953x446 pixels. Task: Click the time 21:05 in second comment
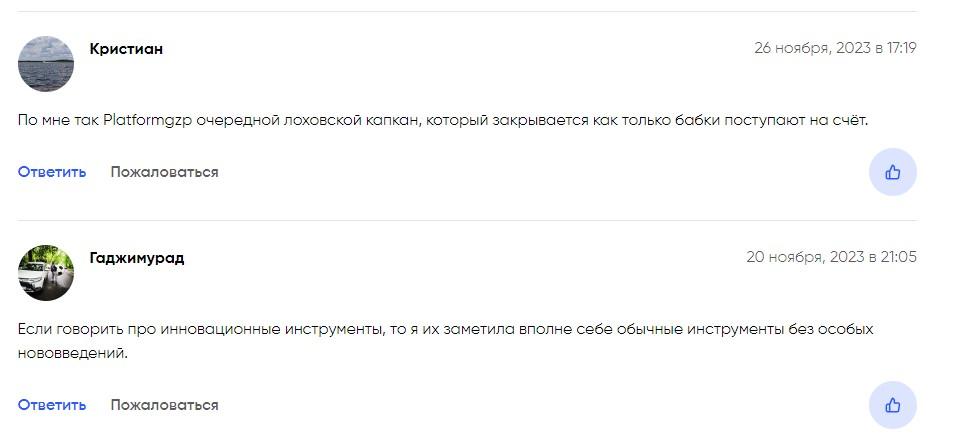898,257
